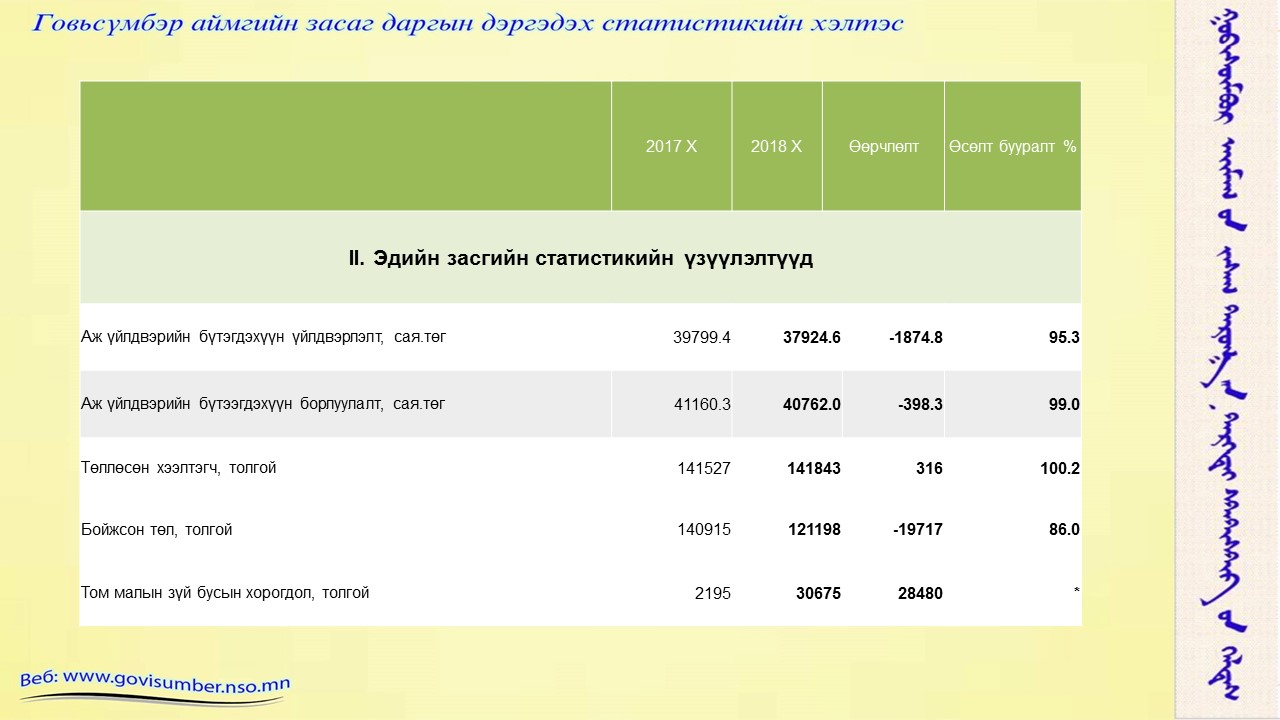The width and height of the screenshot is (1280, 720).
Task: Click the Өөрчлөлт column header
Action: 883,146
